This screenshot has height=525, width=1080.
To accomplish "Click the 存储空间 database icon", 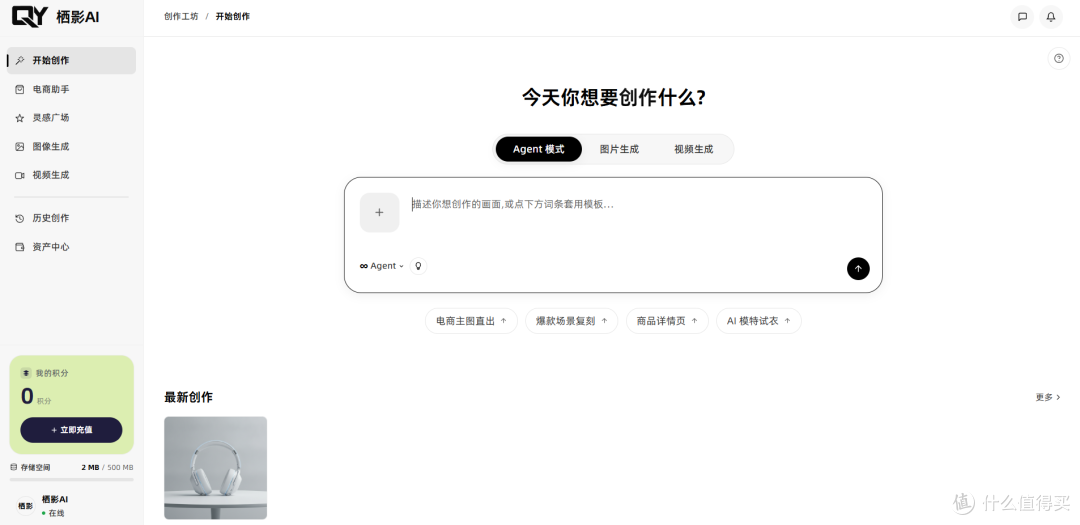I will click(14, 467).
